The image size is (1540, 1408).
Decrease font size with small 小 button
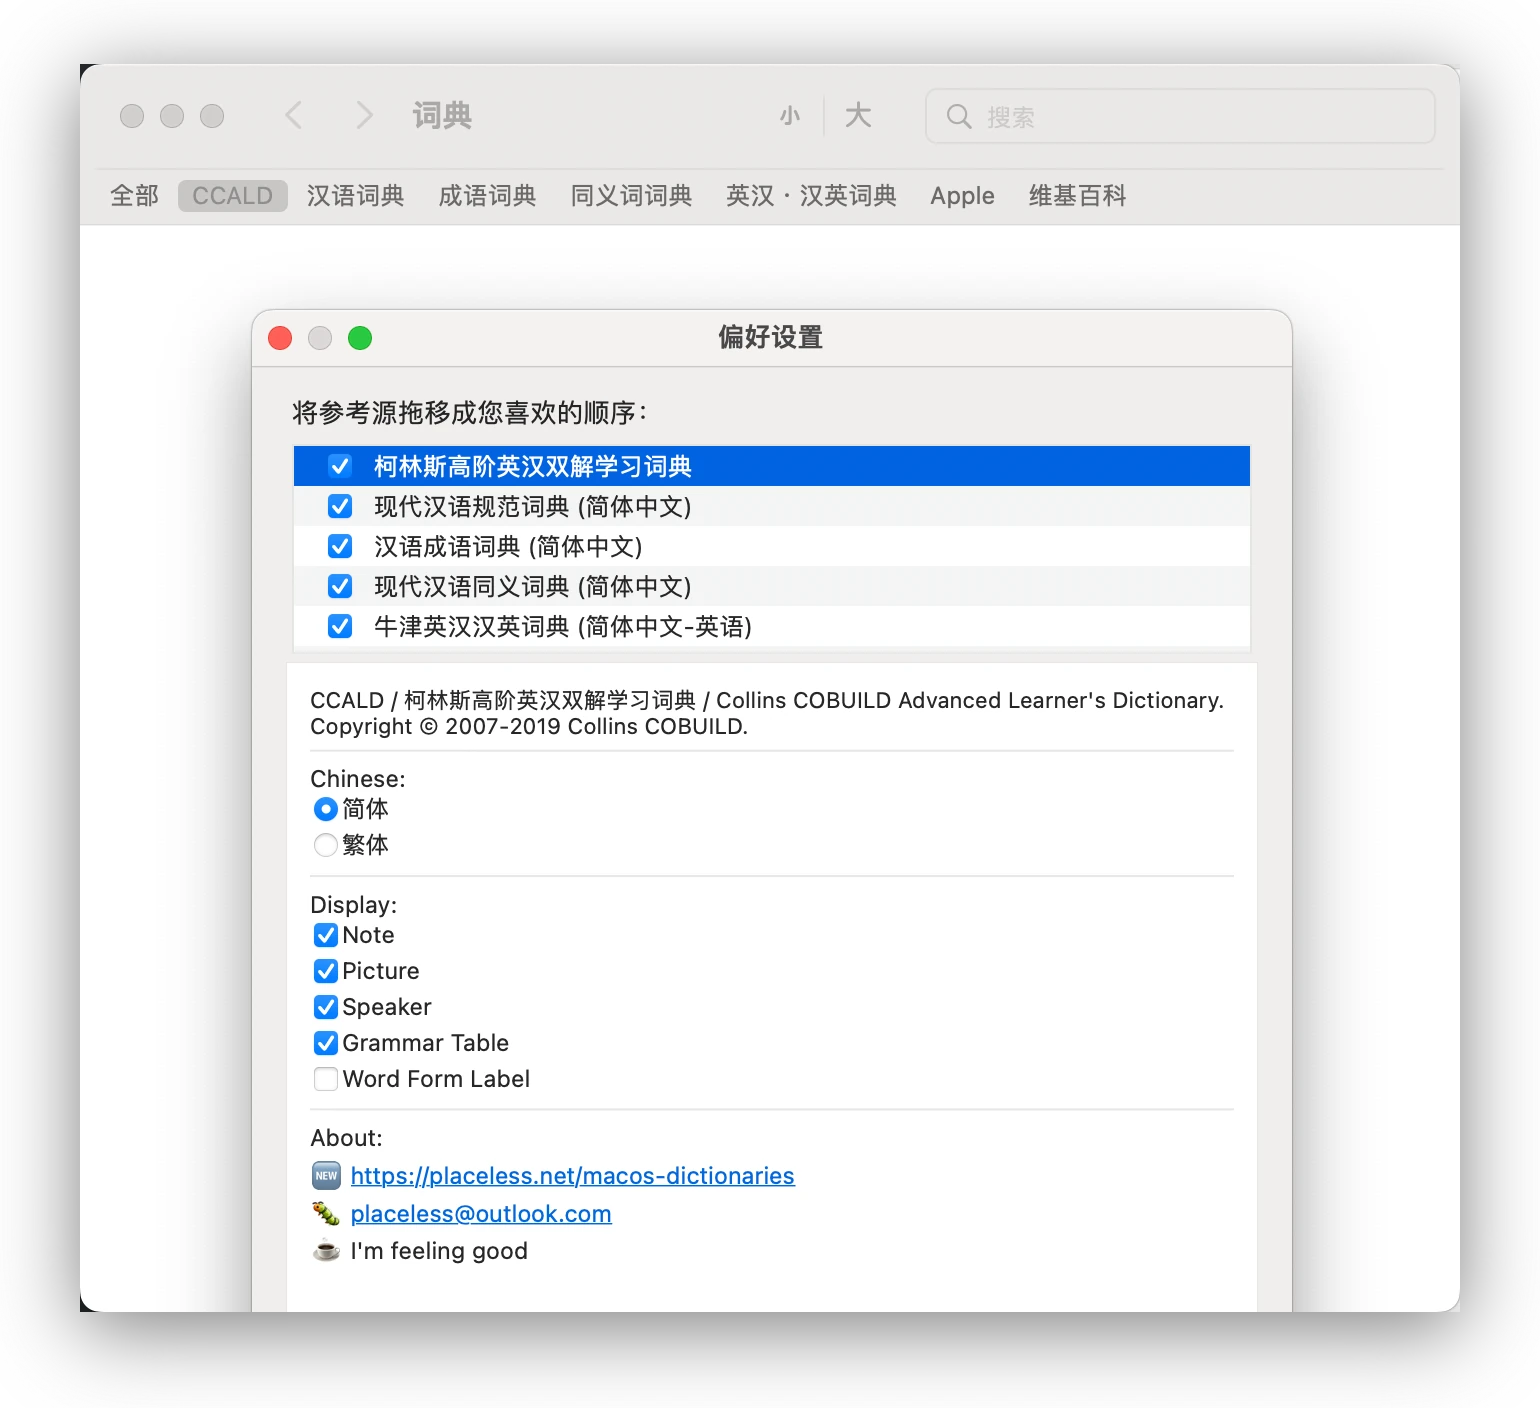point(790,116)
